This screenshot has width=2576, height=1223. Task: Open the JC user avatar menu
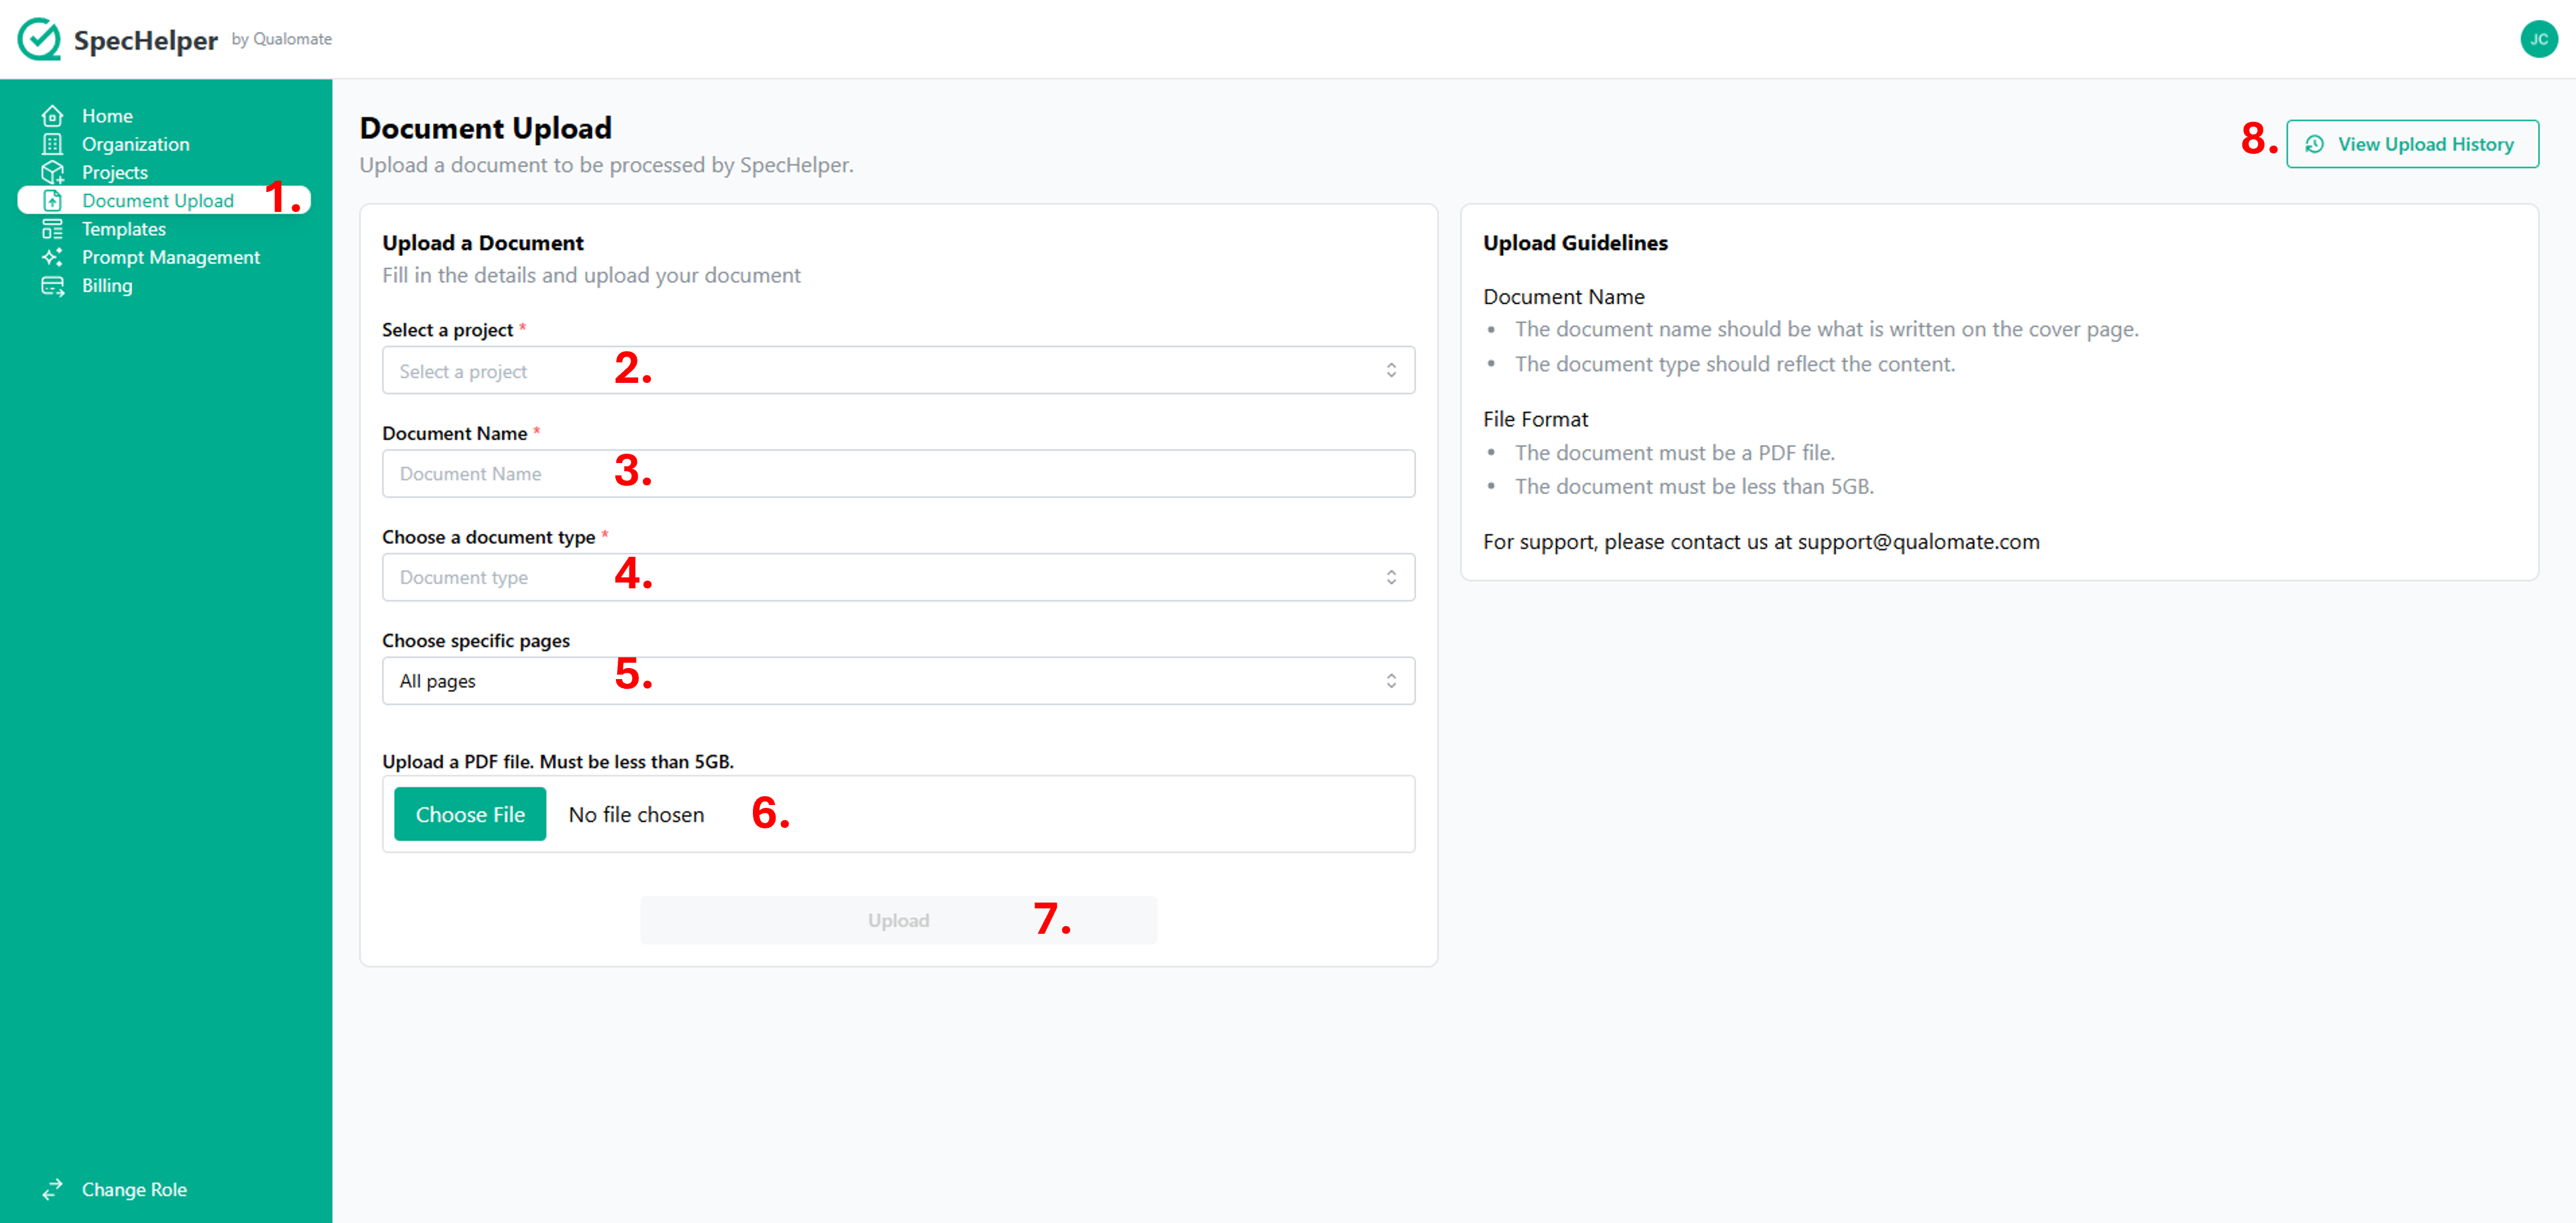coord(2537,39)
